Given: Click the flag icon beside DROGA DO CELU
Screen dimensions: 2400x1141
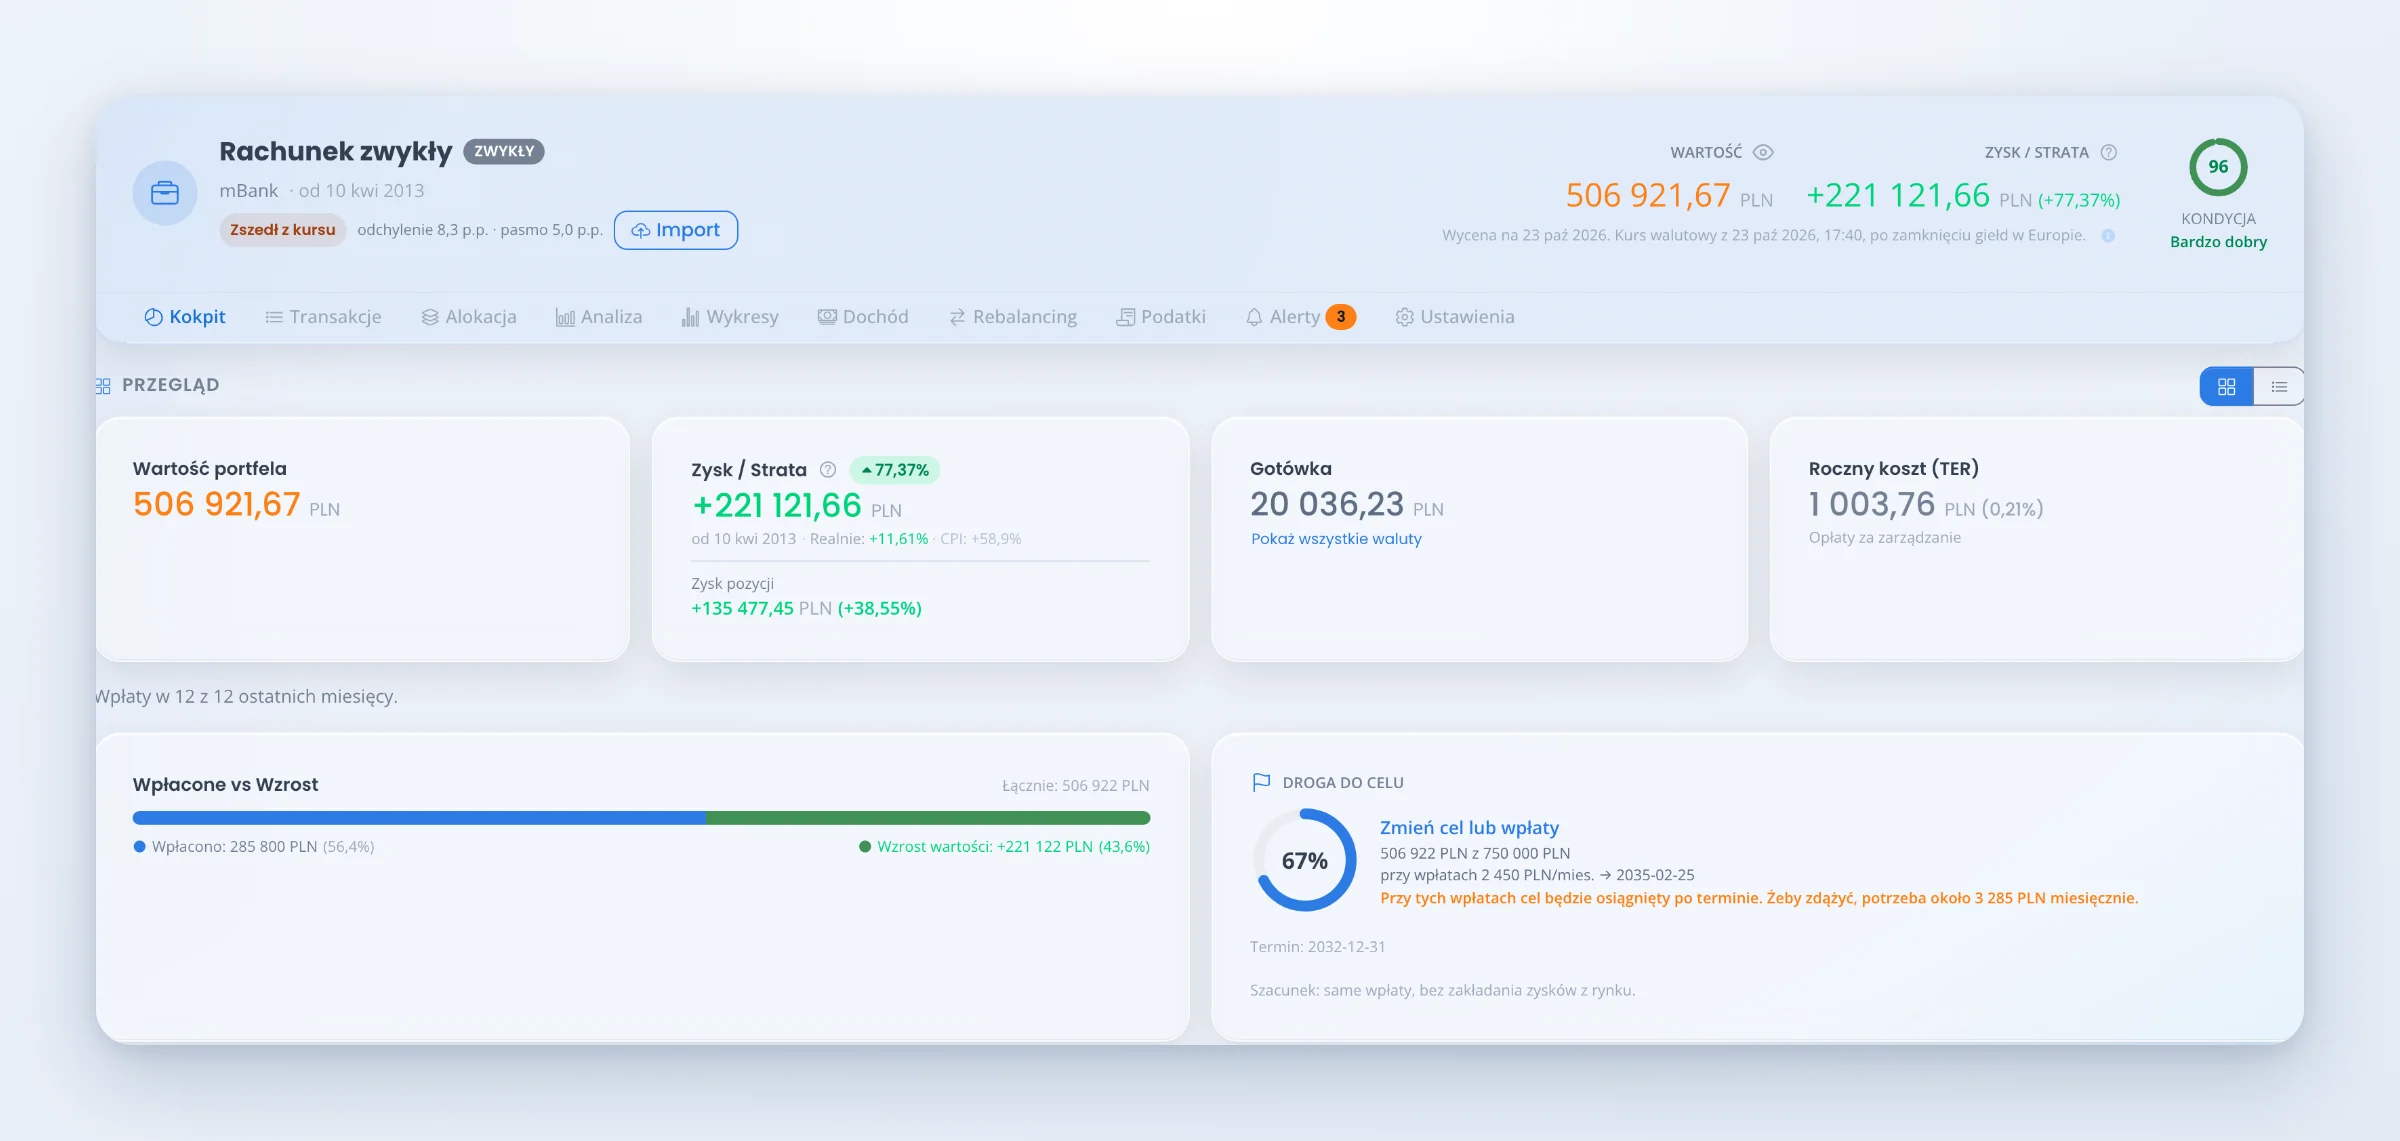Looking at the screenshot, I should pos(1261,782).
